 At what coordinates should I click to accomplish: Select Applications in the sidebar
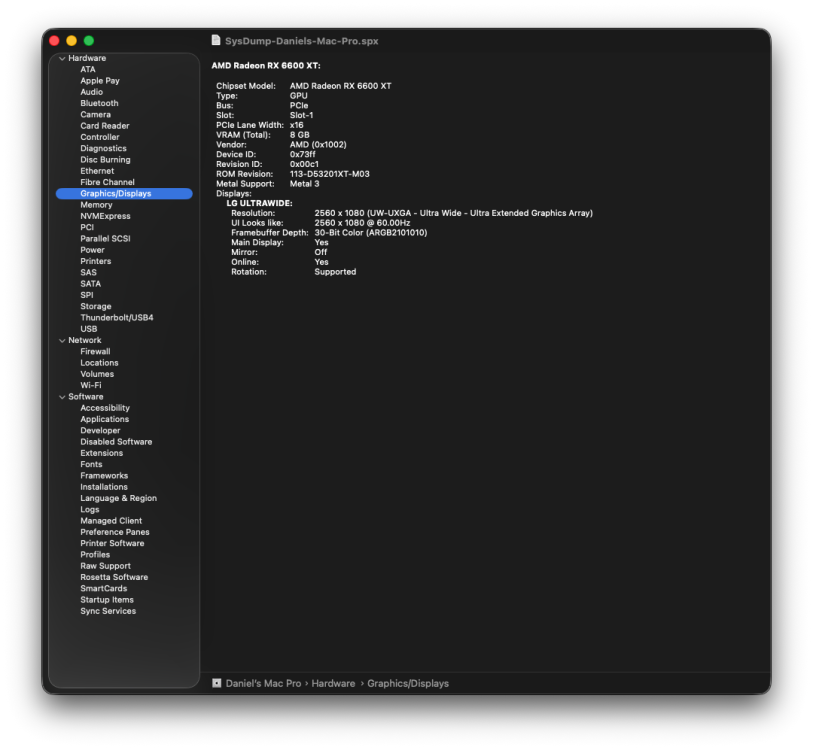pyautogui.click(x=104, y=419)
